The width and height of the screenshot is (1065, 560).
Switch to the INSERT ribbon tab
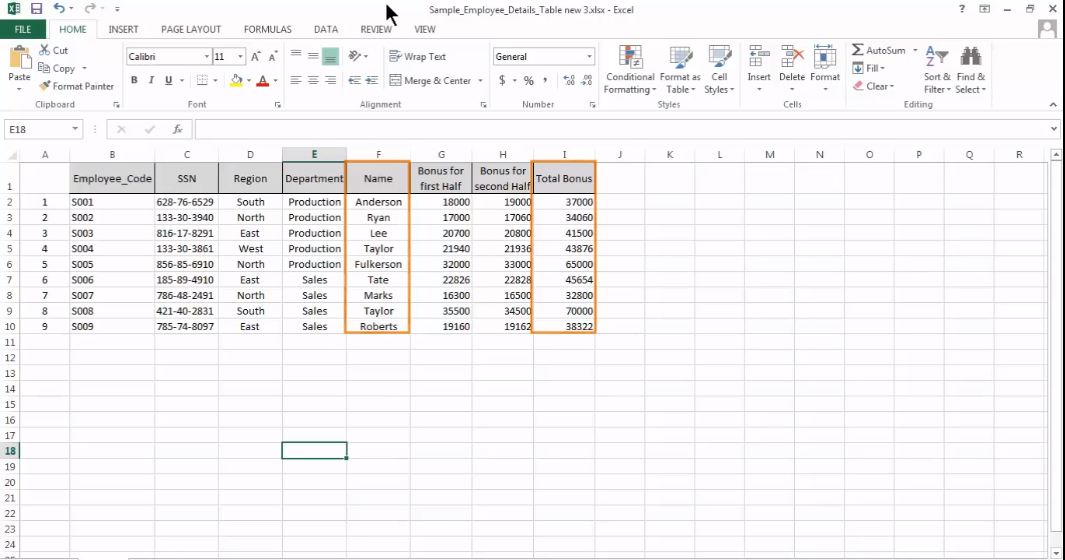pyautogui.click(x=123, y=30)
